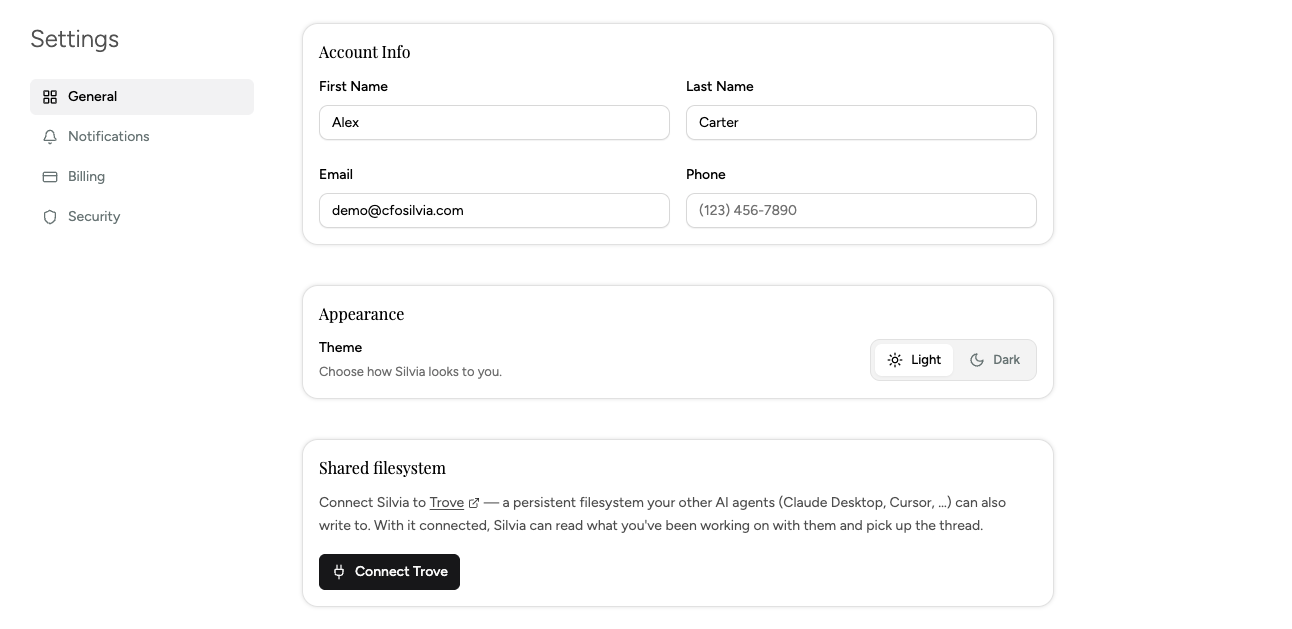Click the empty Phone number field

coord(861,211)
